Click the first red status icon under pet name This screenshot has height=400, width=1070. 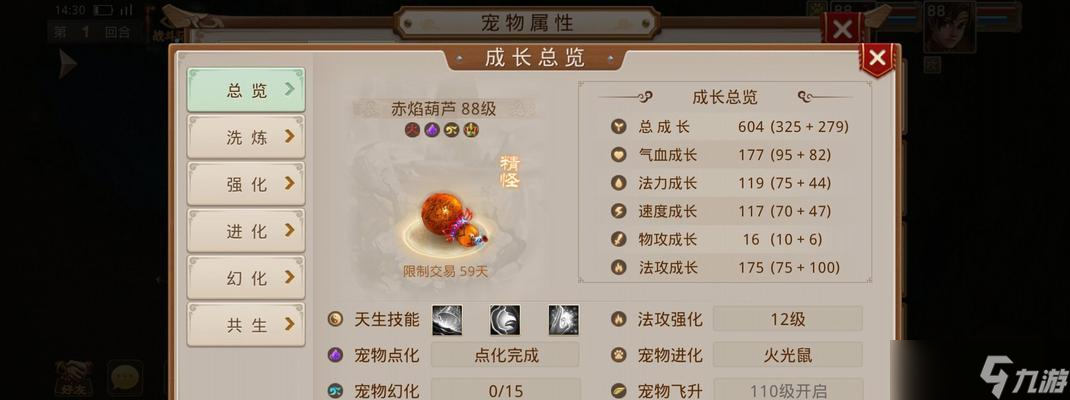point(411,130)
